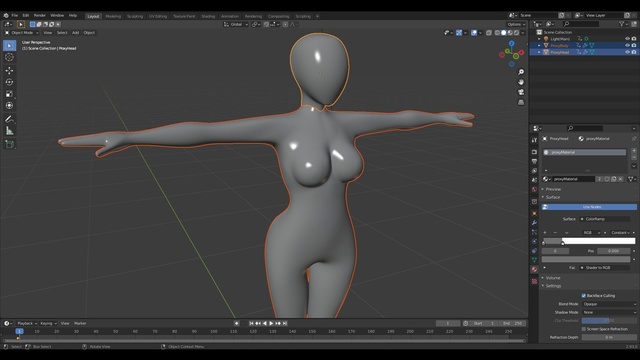640x360 pixels.
Task: Open the File menu
Action: 15,16
